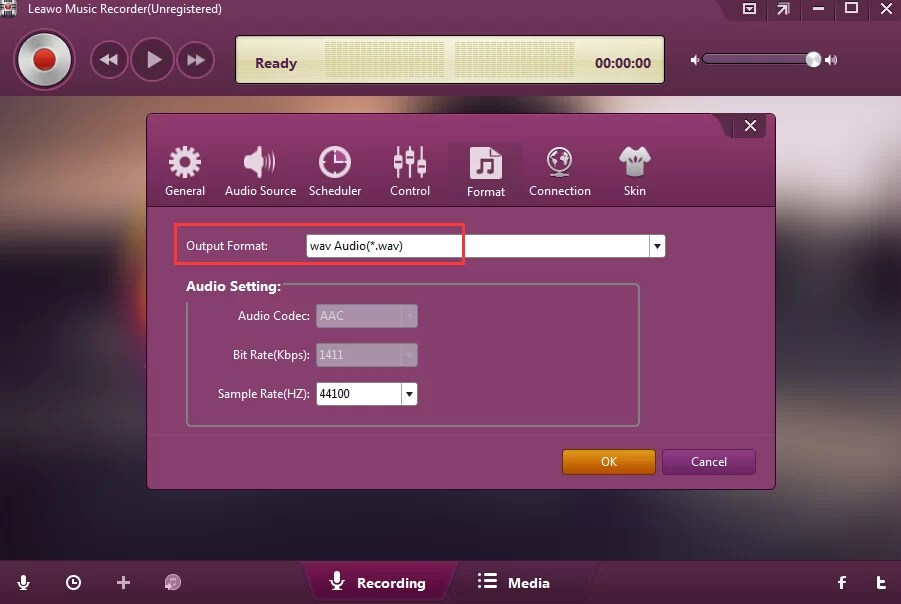
Task: Click the microphone icon in bottom toolbar
Action: [23, 582]
